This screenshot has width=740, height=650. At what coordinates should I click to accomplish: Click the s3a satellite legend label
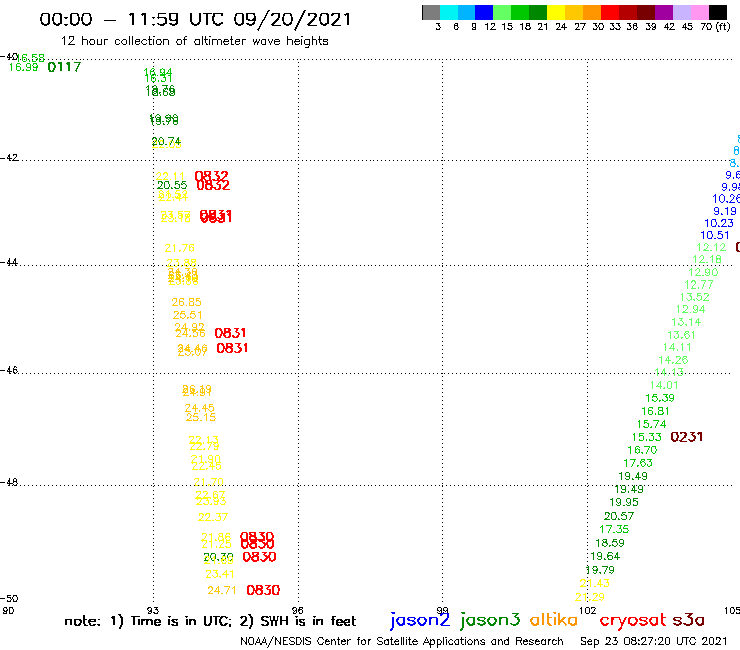(688, 620)
